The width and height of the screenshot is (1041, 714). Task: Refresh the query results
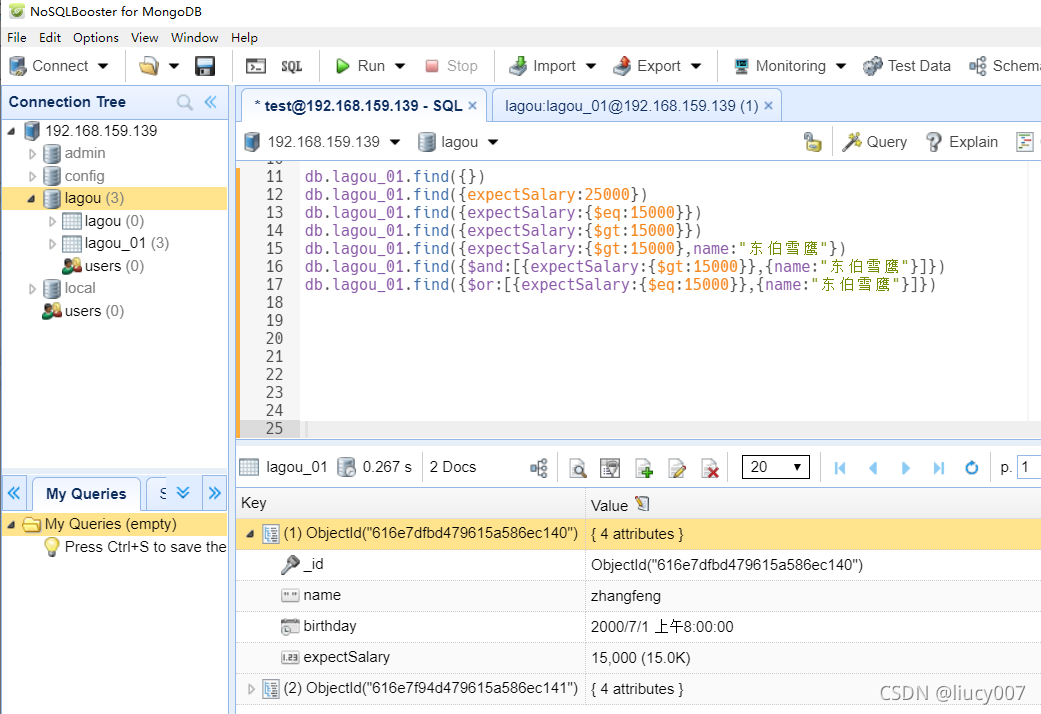click(971, 468)
